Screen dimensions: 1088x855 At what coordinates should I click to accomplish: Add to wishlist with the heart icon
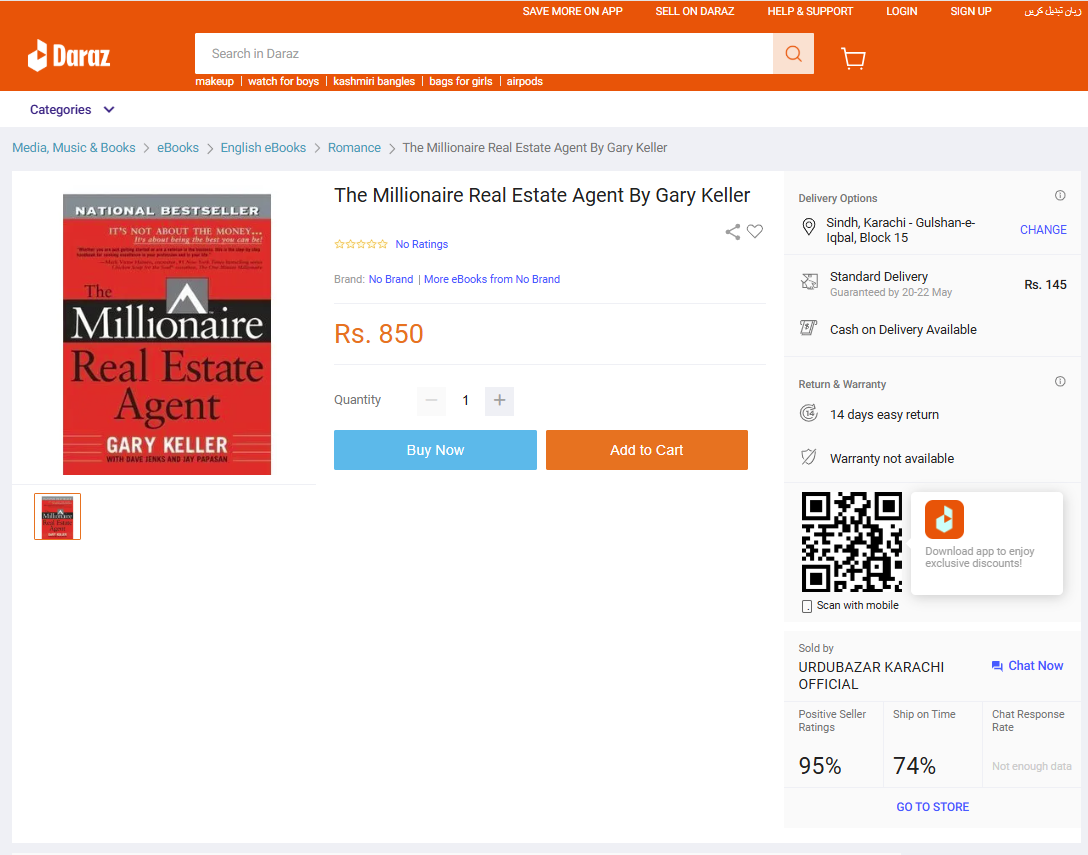click(755, 232)
